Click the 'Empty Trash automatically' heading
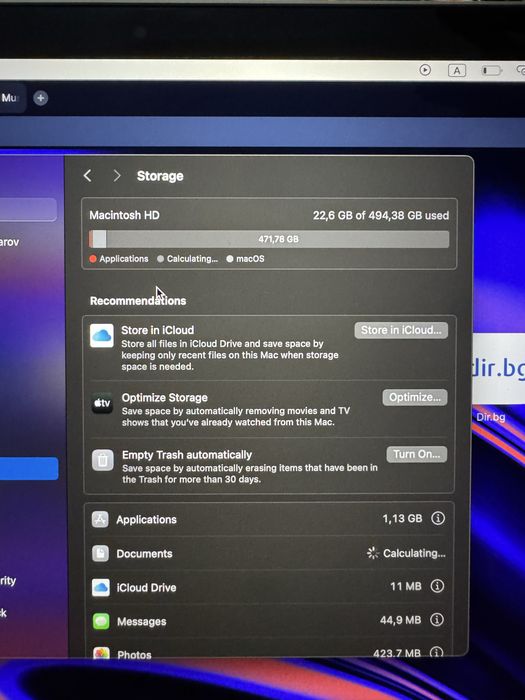This screenshot has height=700, width=525. point(187,454)
